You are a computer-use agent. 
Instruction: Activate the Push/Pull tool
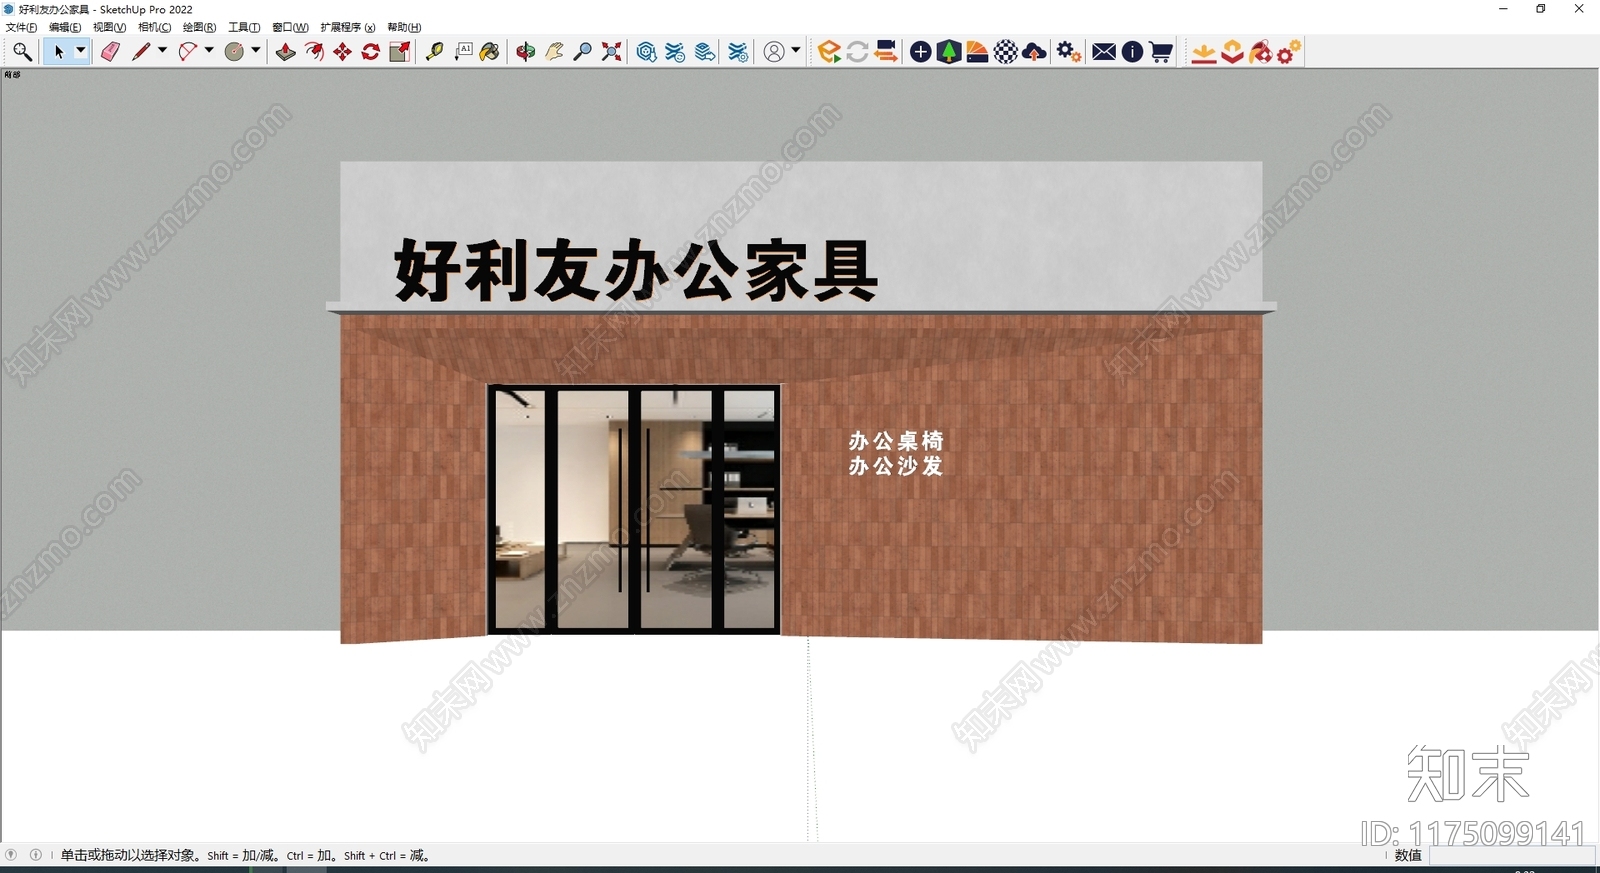tap(286, 52)
